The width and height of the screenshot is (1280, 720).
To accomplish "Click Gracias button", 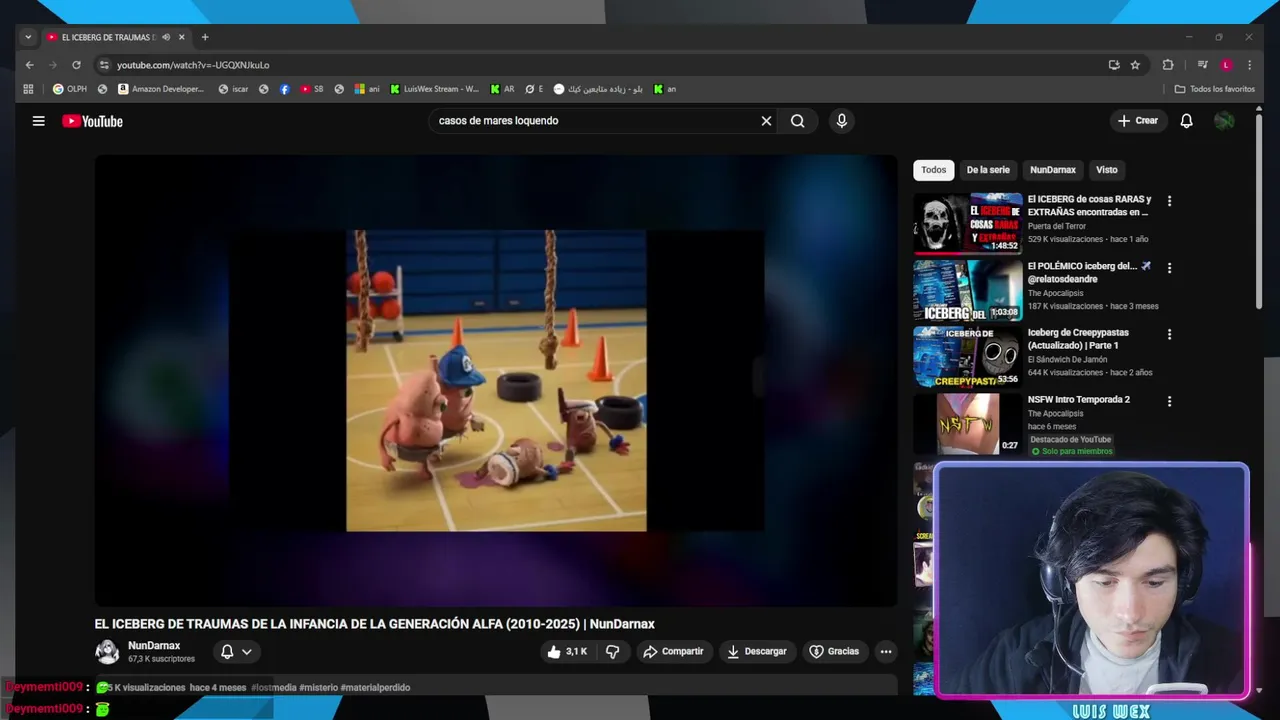I will [x=834, y=651].
